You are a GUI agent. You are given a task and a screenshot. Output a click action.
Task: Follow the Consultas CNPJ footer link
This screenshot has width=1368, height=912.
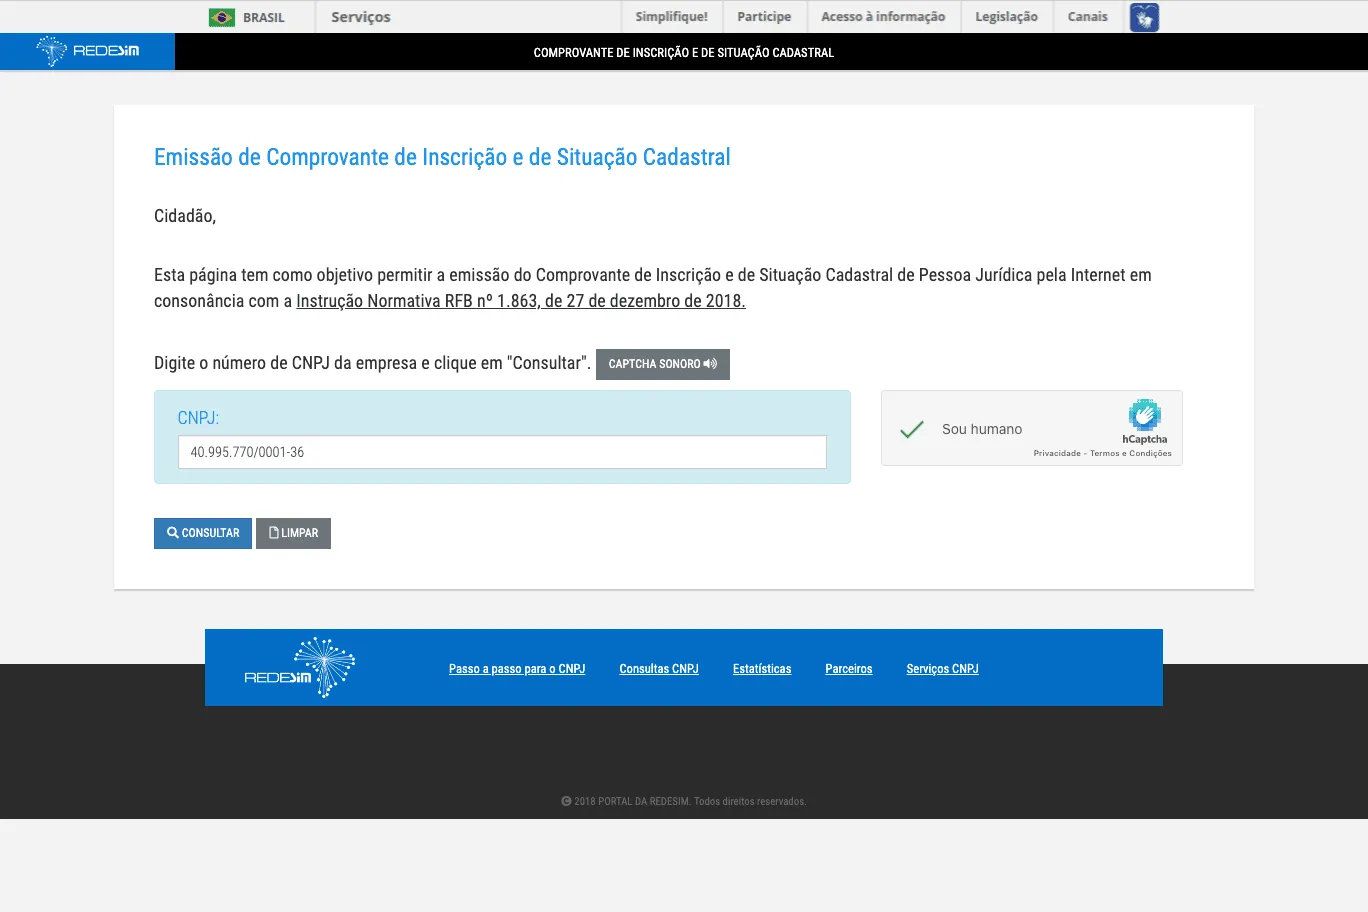tap(658, 669)
